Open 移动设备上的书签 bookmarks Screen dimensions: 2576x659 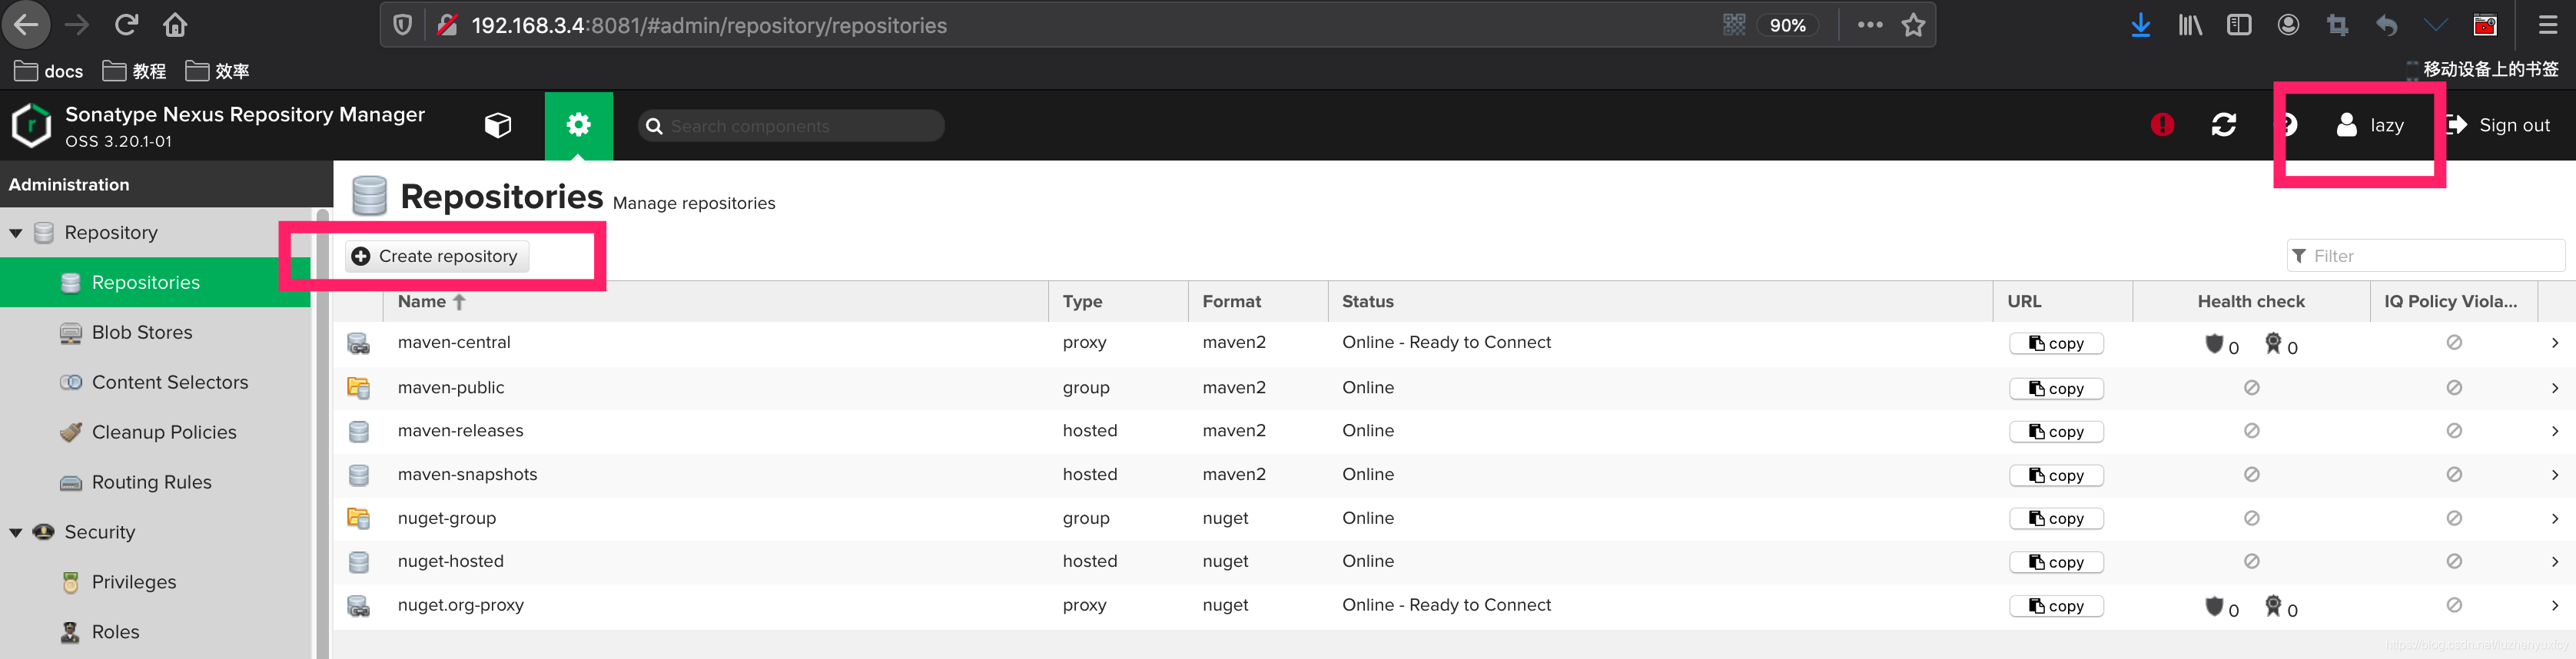(2482, 69)
